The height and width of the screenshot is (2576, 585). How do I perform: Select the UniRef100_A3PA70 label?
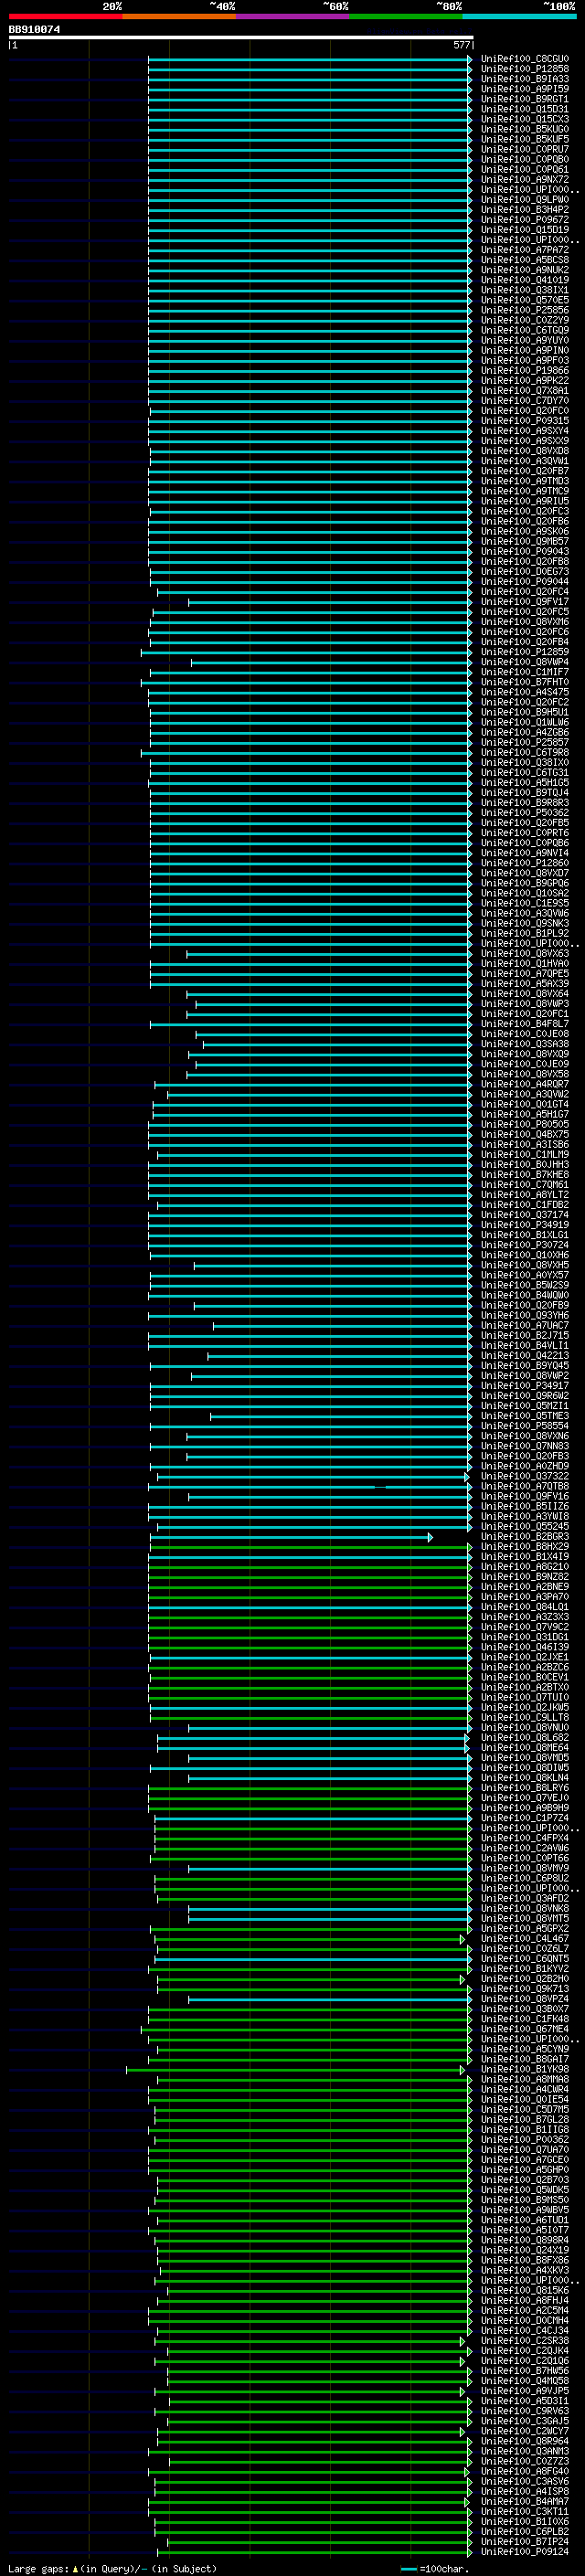click(524, 1597)
